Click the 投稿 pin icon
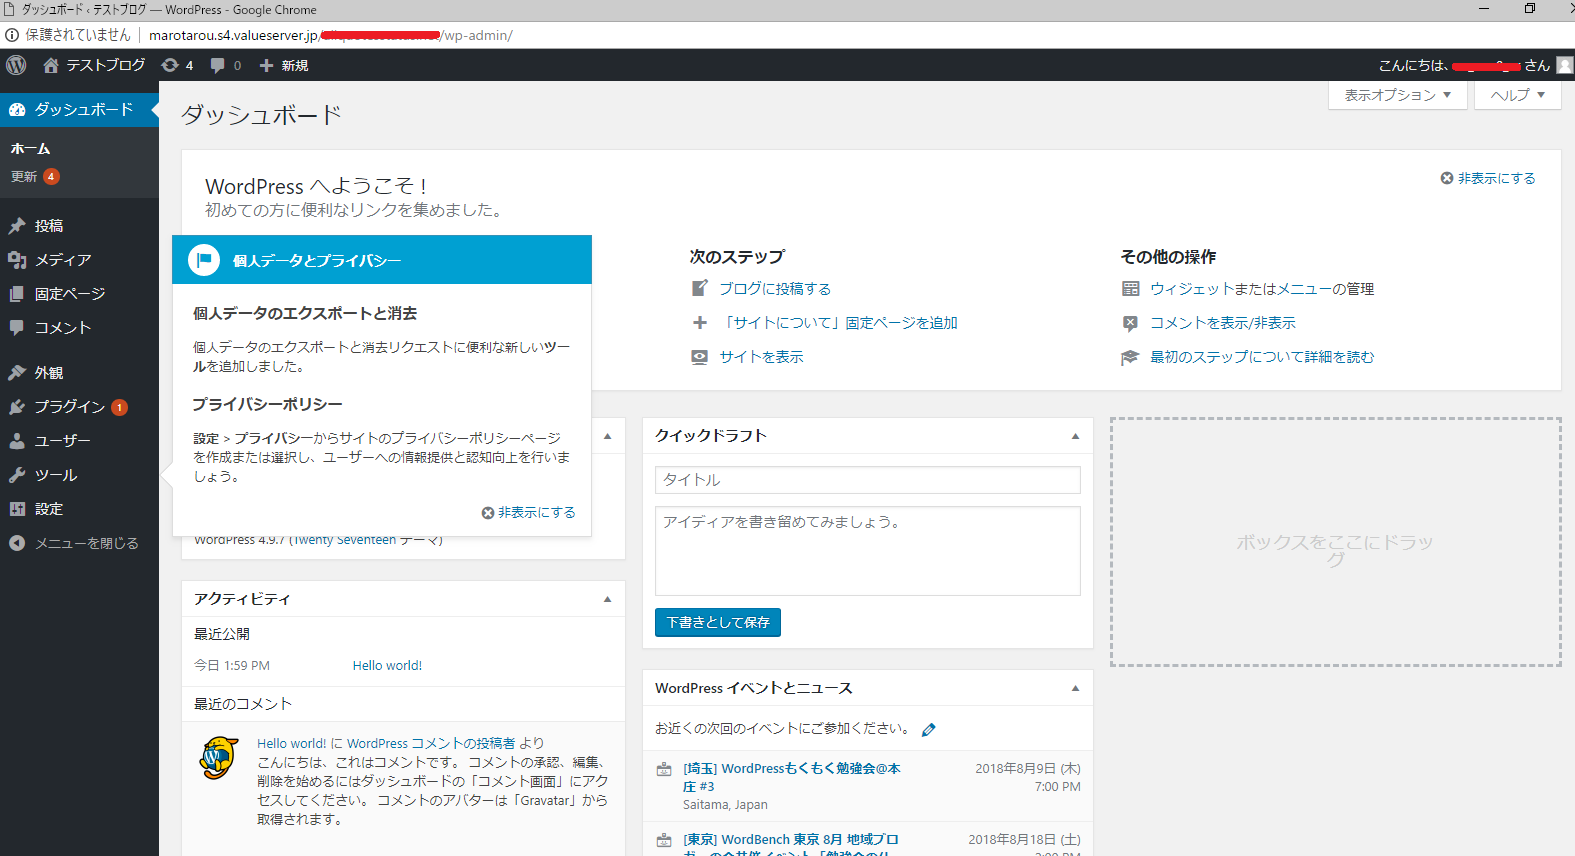 17,226
